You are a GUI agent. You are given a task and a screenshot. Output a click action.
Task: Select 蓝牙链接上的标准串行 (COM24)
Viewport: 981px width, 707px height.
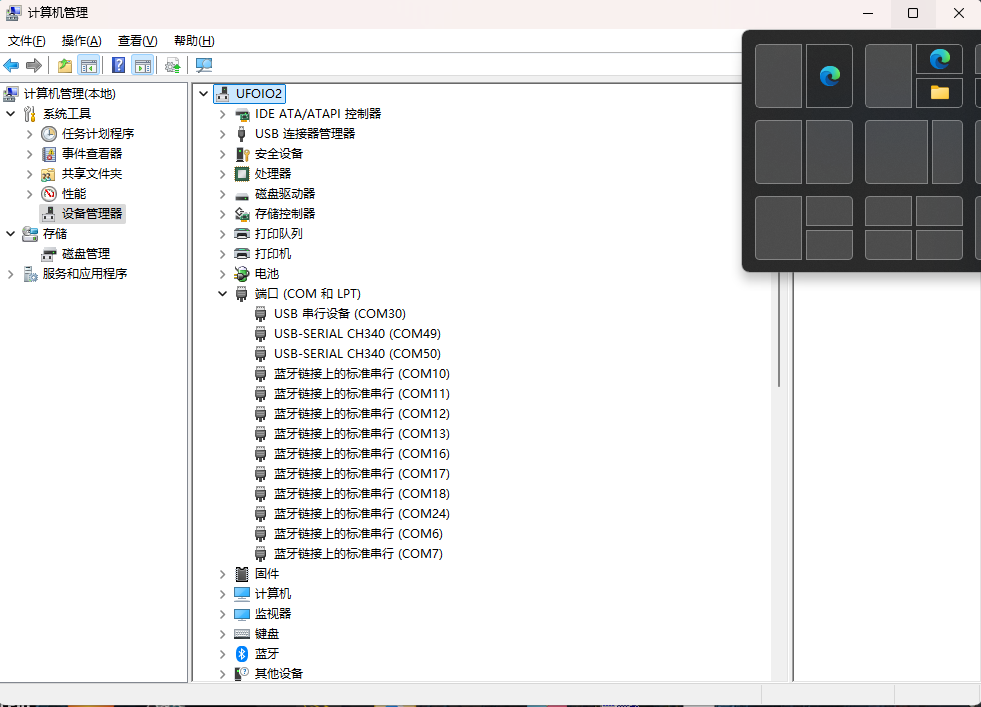362,514
